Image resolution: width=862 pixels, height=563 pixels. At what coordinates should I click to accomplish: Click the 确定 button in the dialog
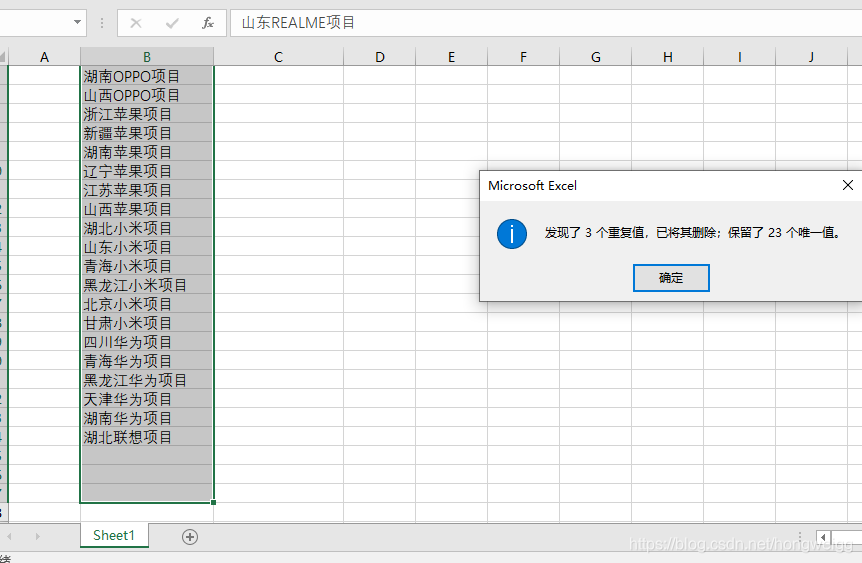[x=671, y=278]
